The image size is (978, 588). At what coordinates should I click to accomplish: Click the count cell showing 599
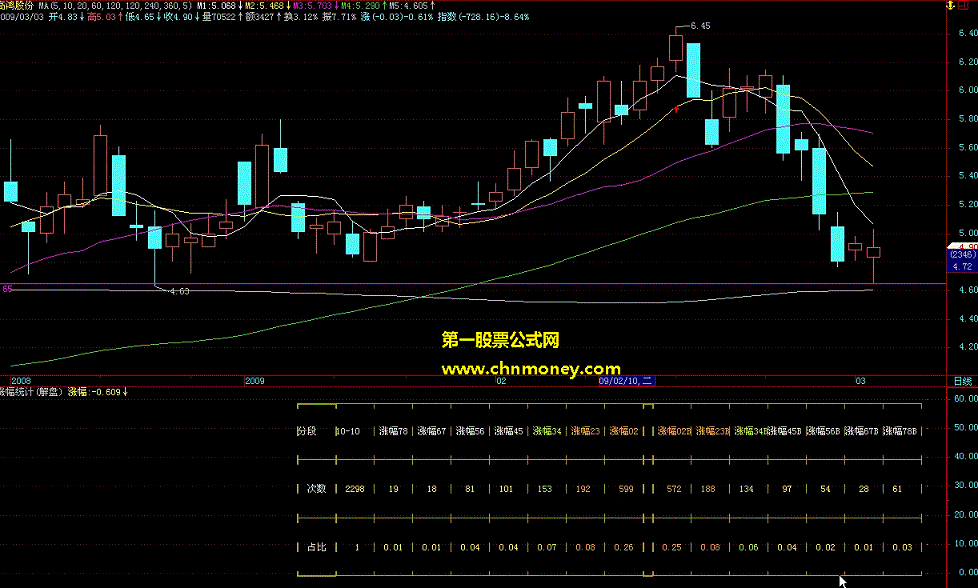pos(626,489)
